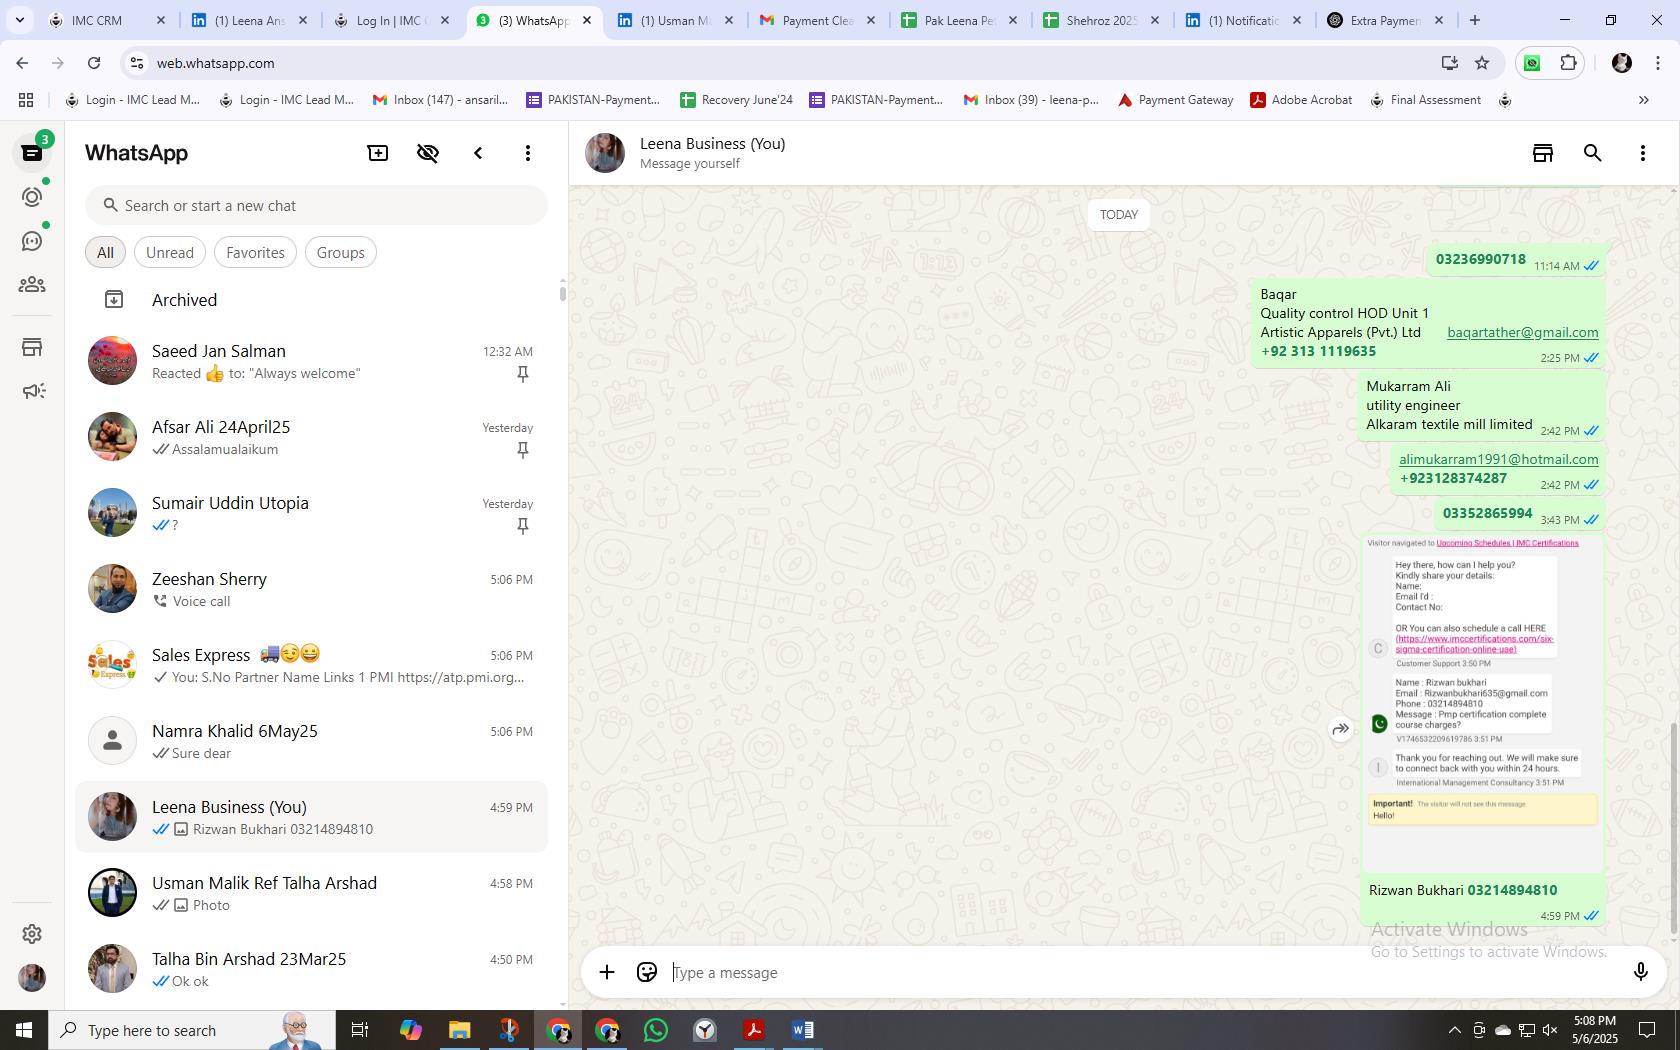Image resolution: width=1680 pixels, height=1050 pixels.
Task: Open WhatsApp app in Windows taskbar
Action: click(x=656, y=1030)
